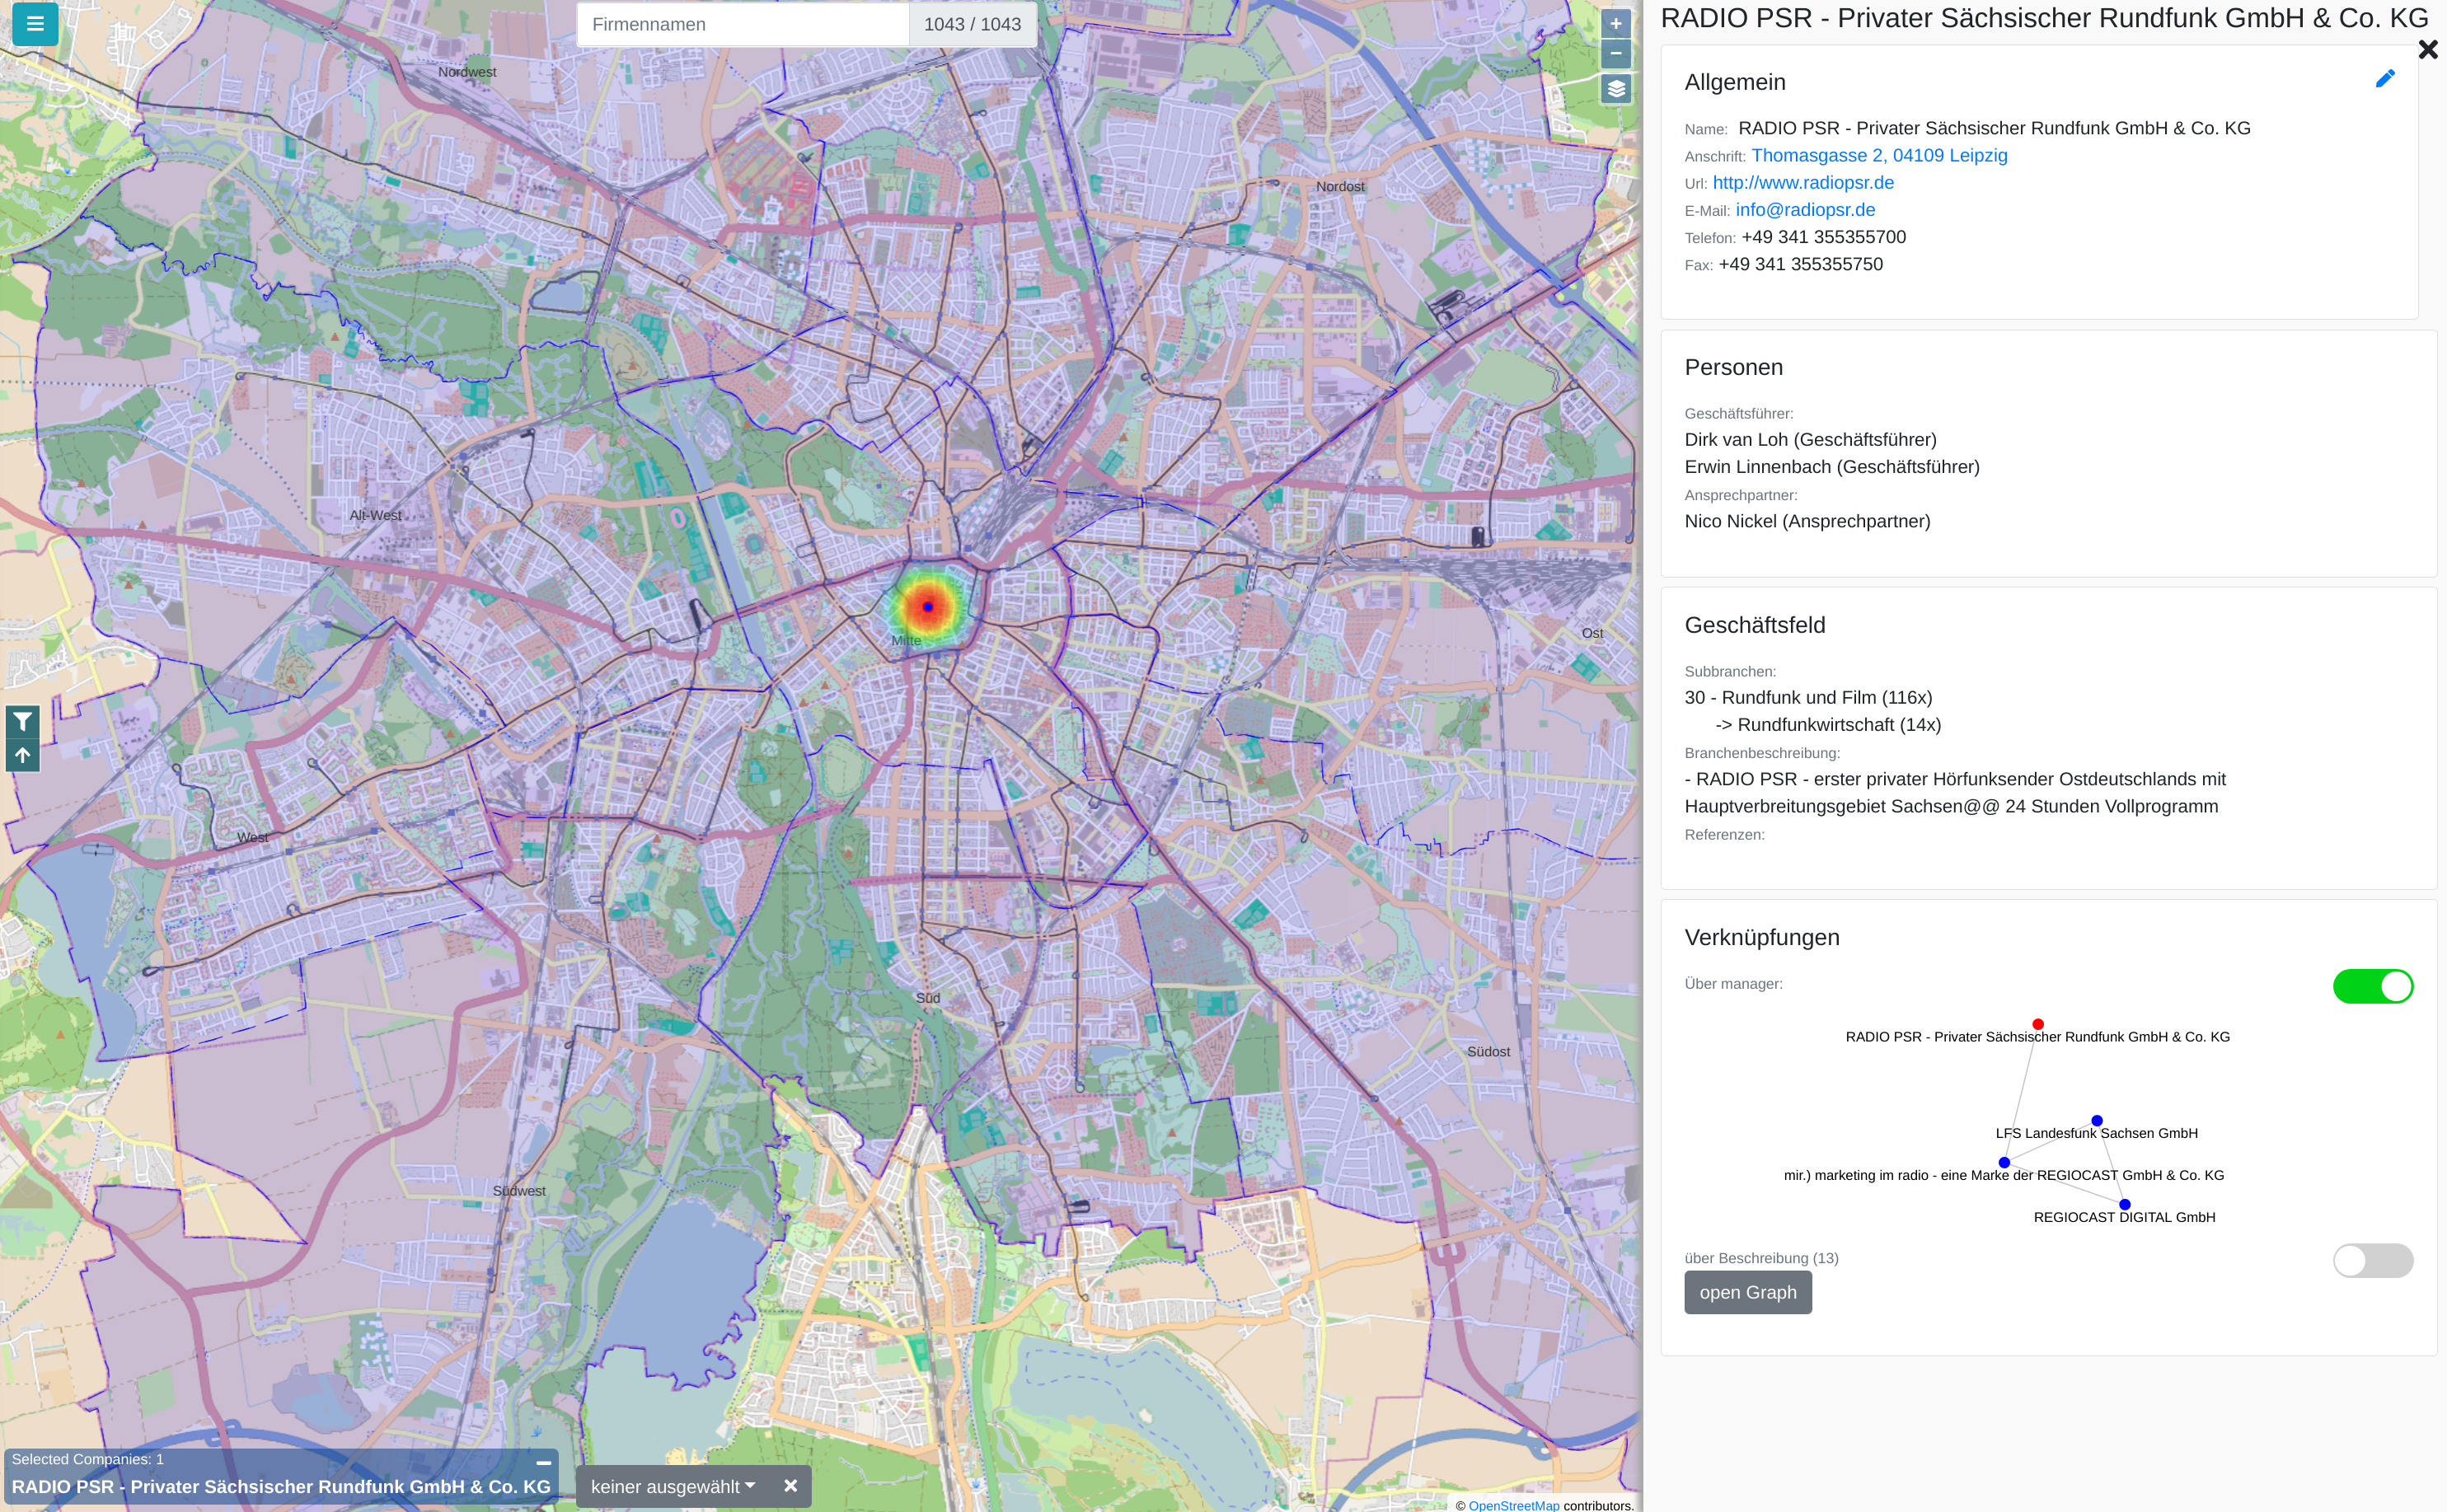2447x1512 pixels.
Task: Disable the Über manager toggle
Action: (2372, 986)
